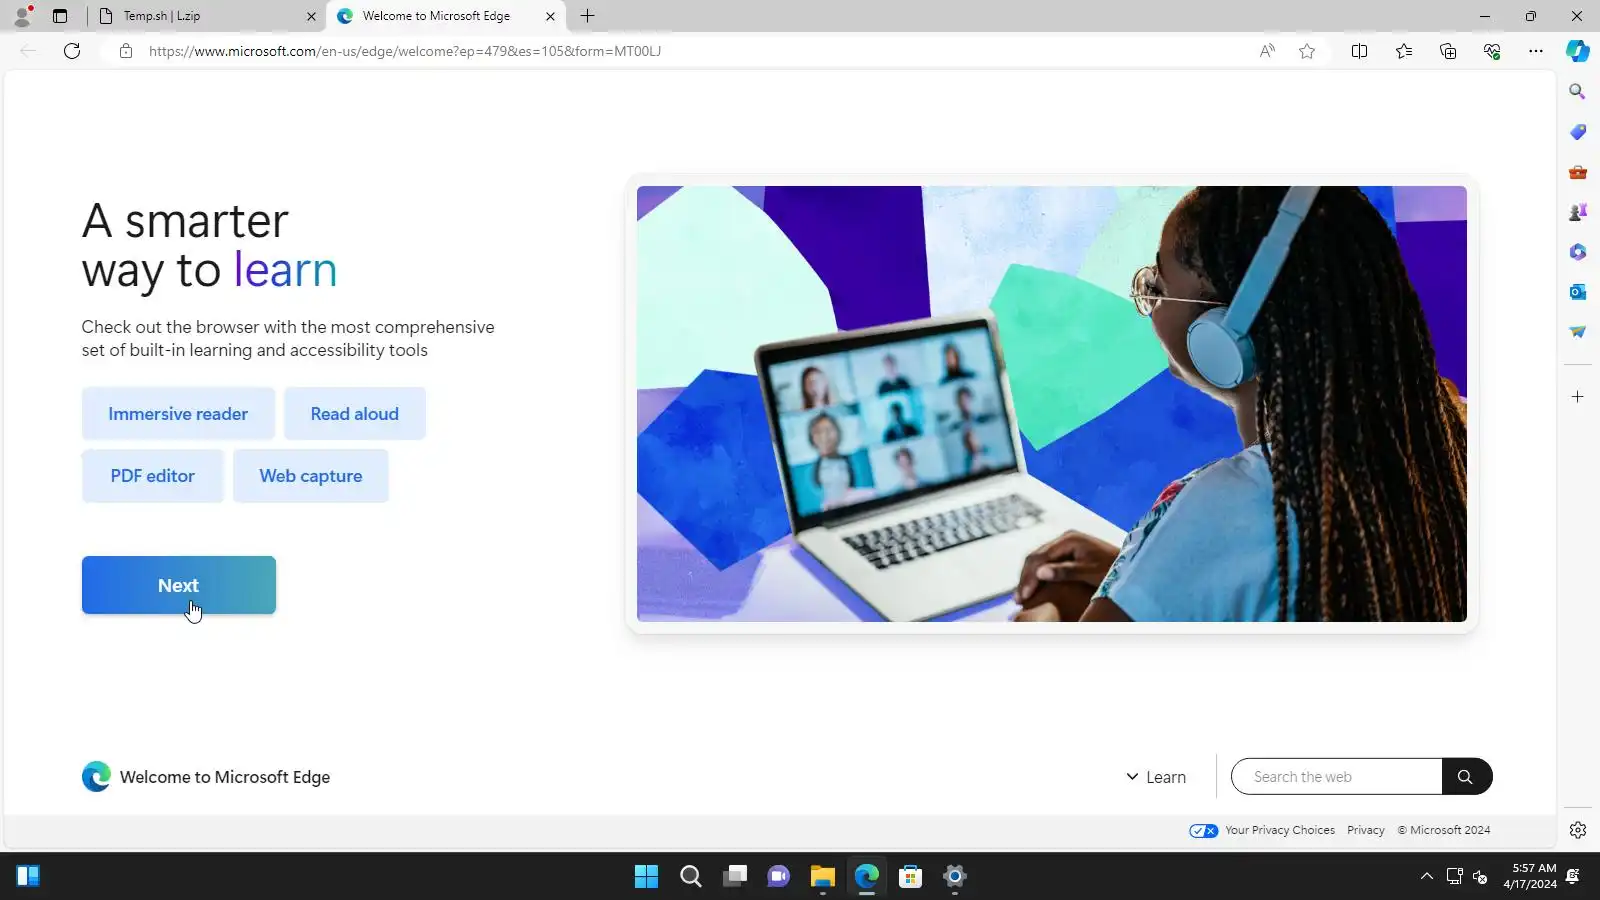The height and width of the screenshot is (900, 1600).
Task: Focus the address bar URL
Action: pyautogui.click(x=405, y=51)
